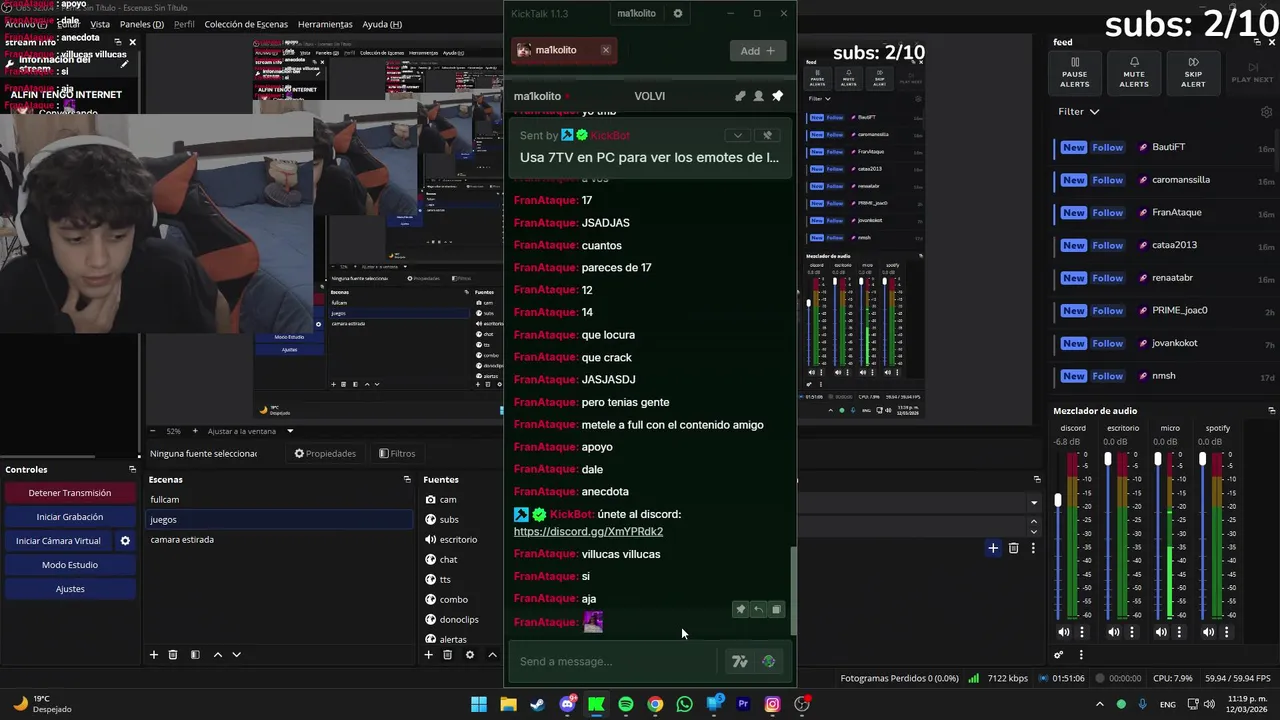
Task: Use the KickTalk chat scrollbar
Action: click(x=794, y=590)
